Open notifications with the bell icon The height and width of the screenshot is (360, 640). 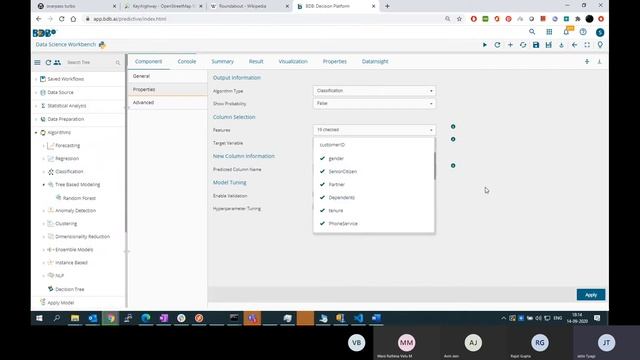click(x=566, y=32)
